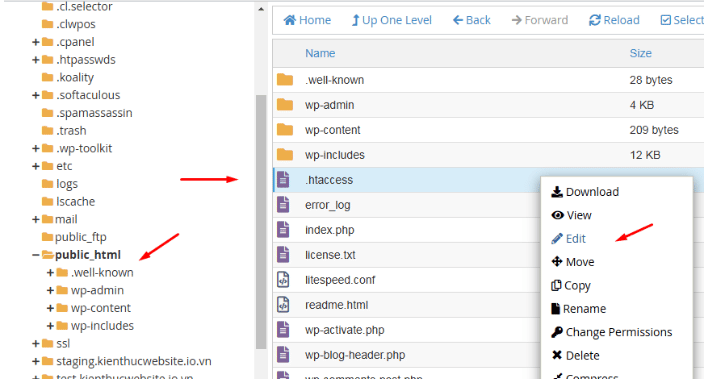Open the public_html folder label in the tree

(88, 255)
